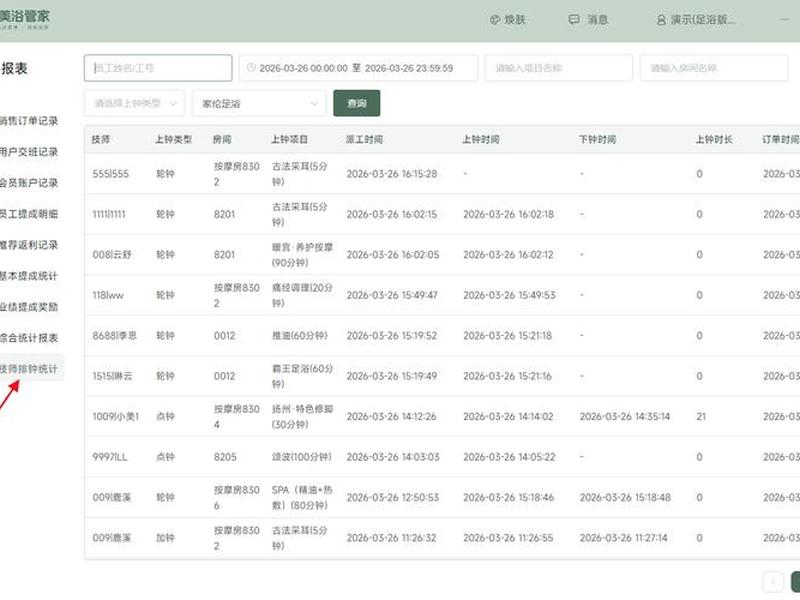Click room cell 按摩房8304
800x600 pixels.
[237, 416]
